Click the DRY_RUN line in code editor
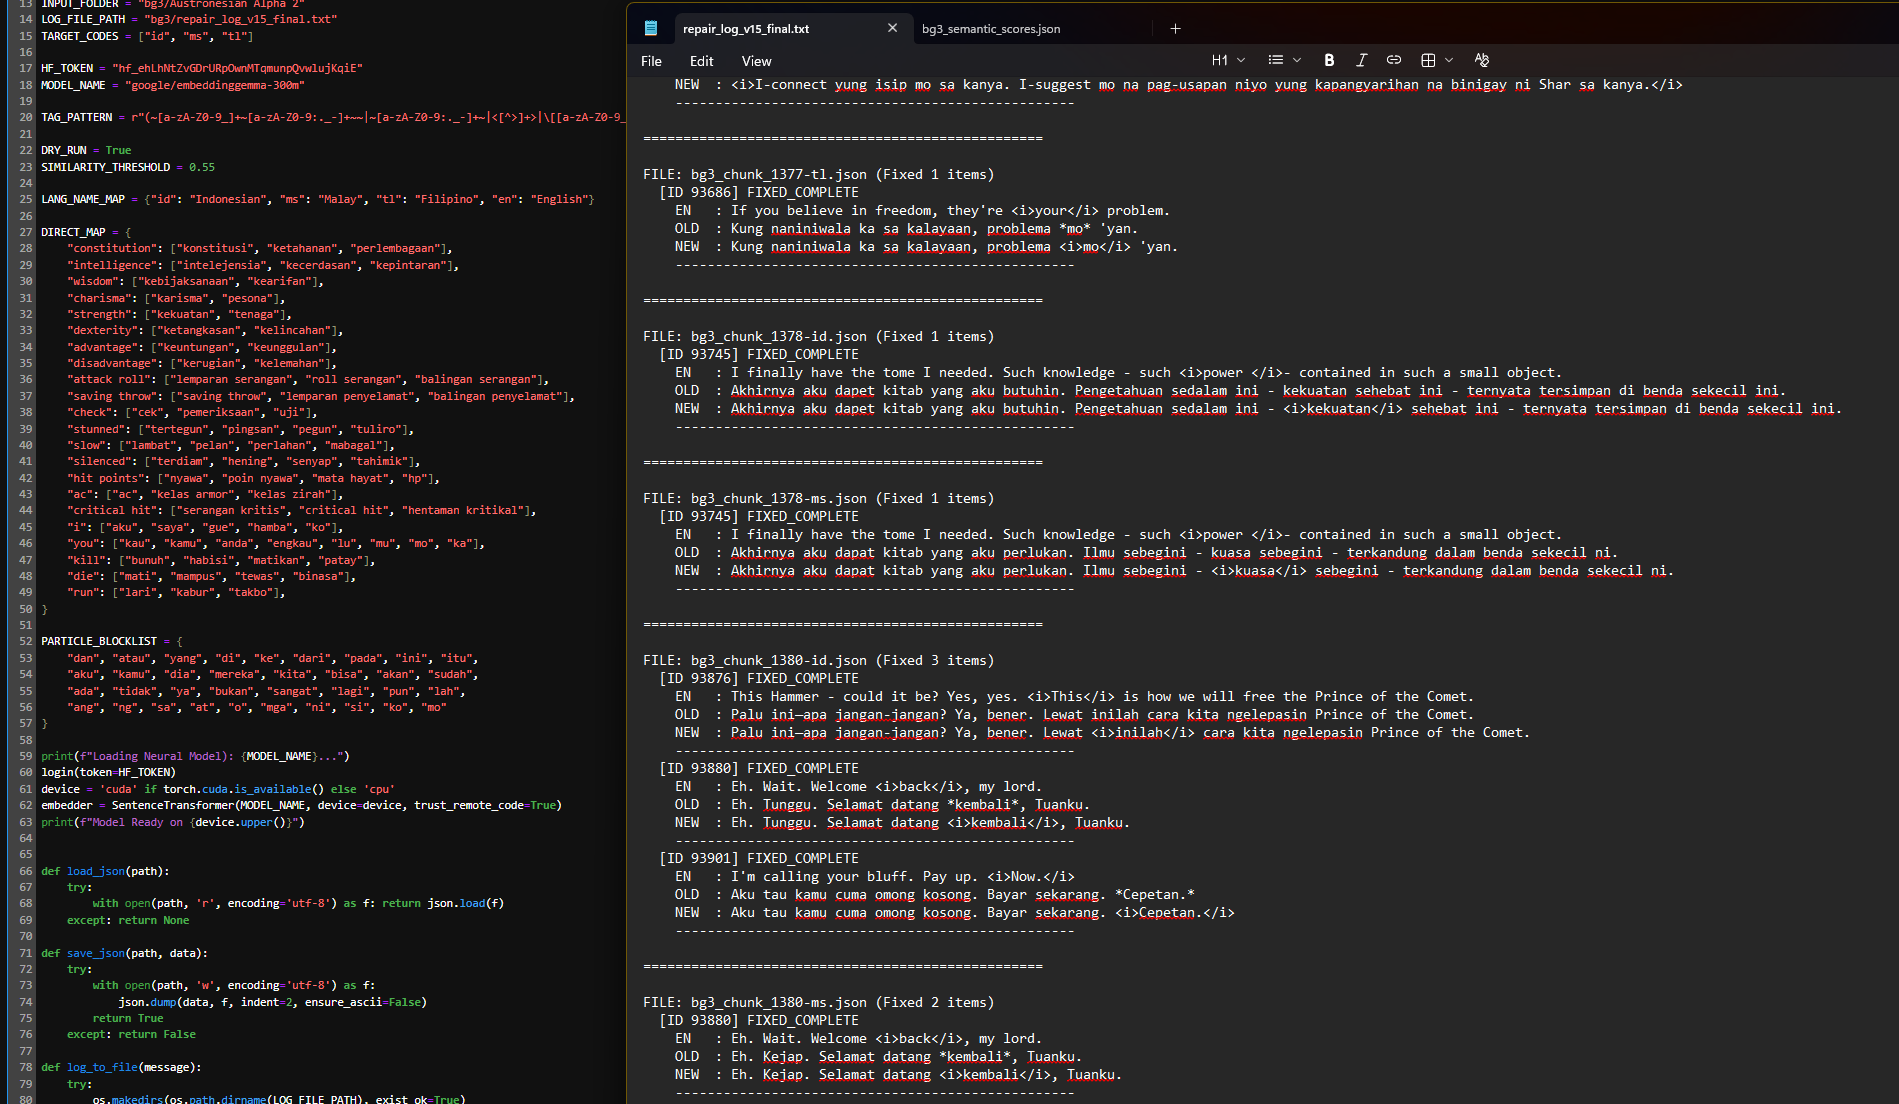 click(x=86, y=150)
